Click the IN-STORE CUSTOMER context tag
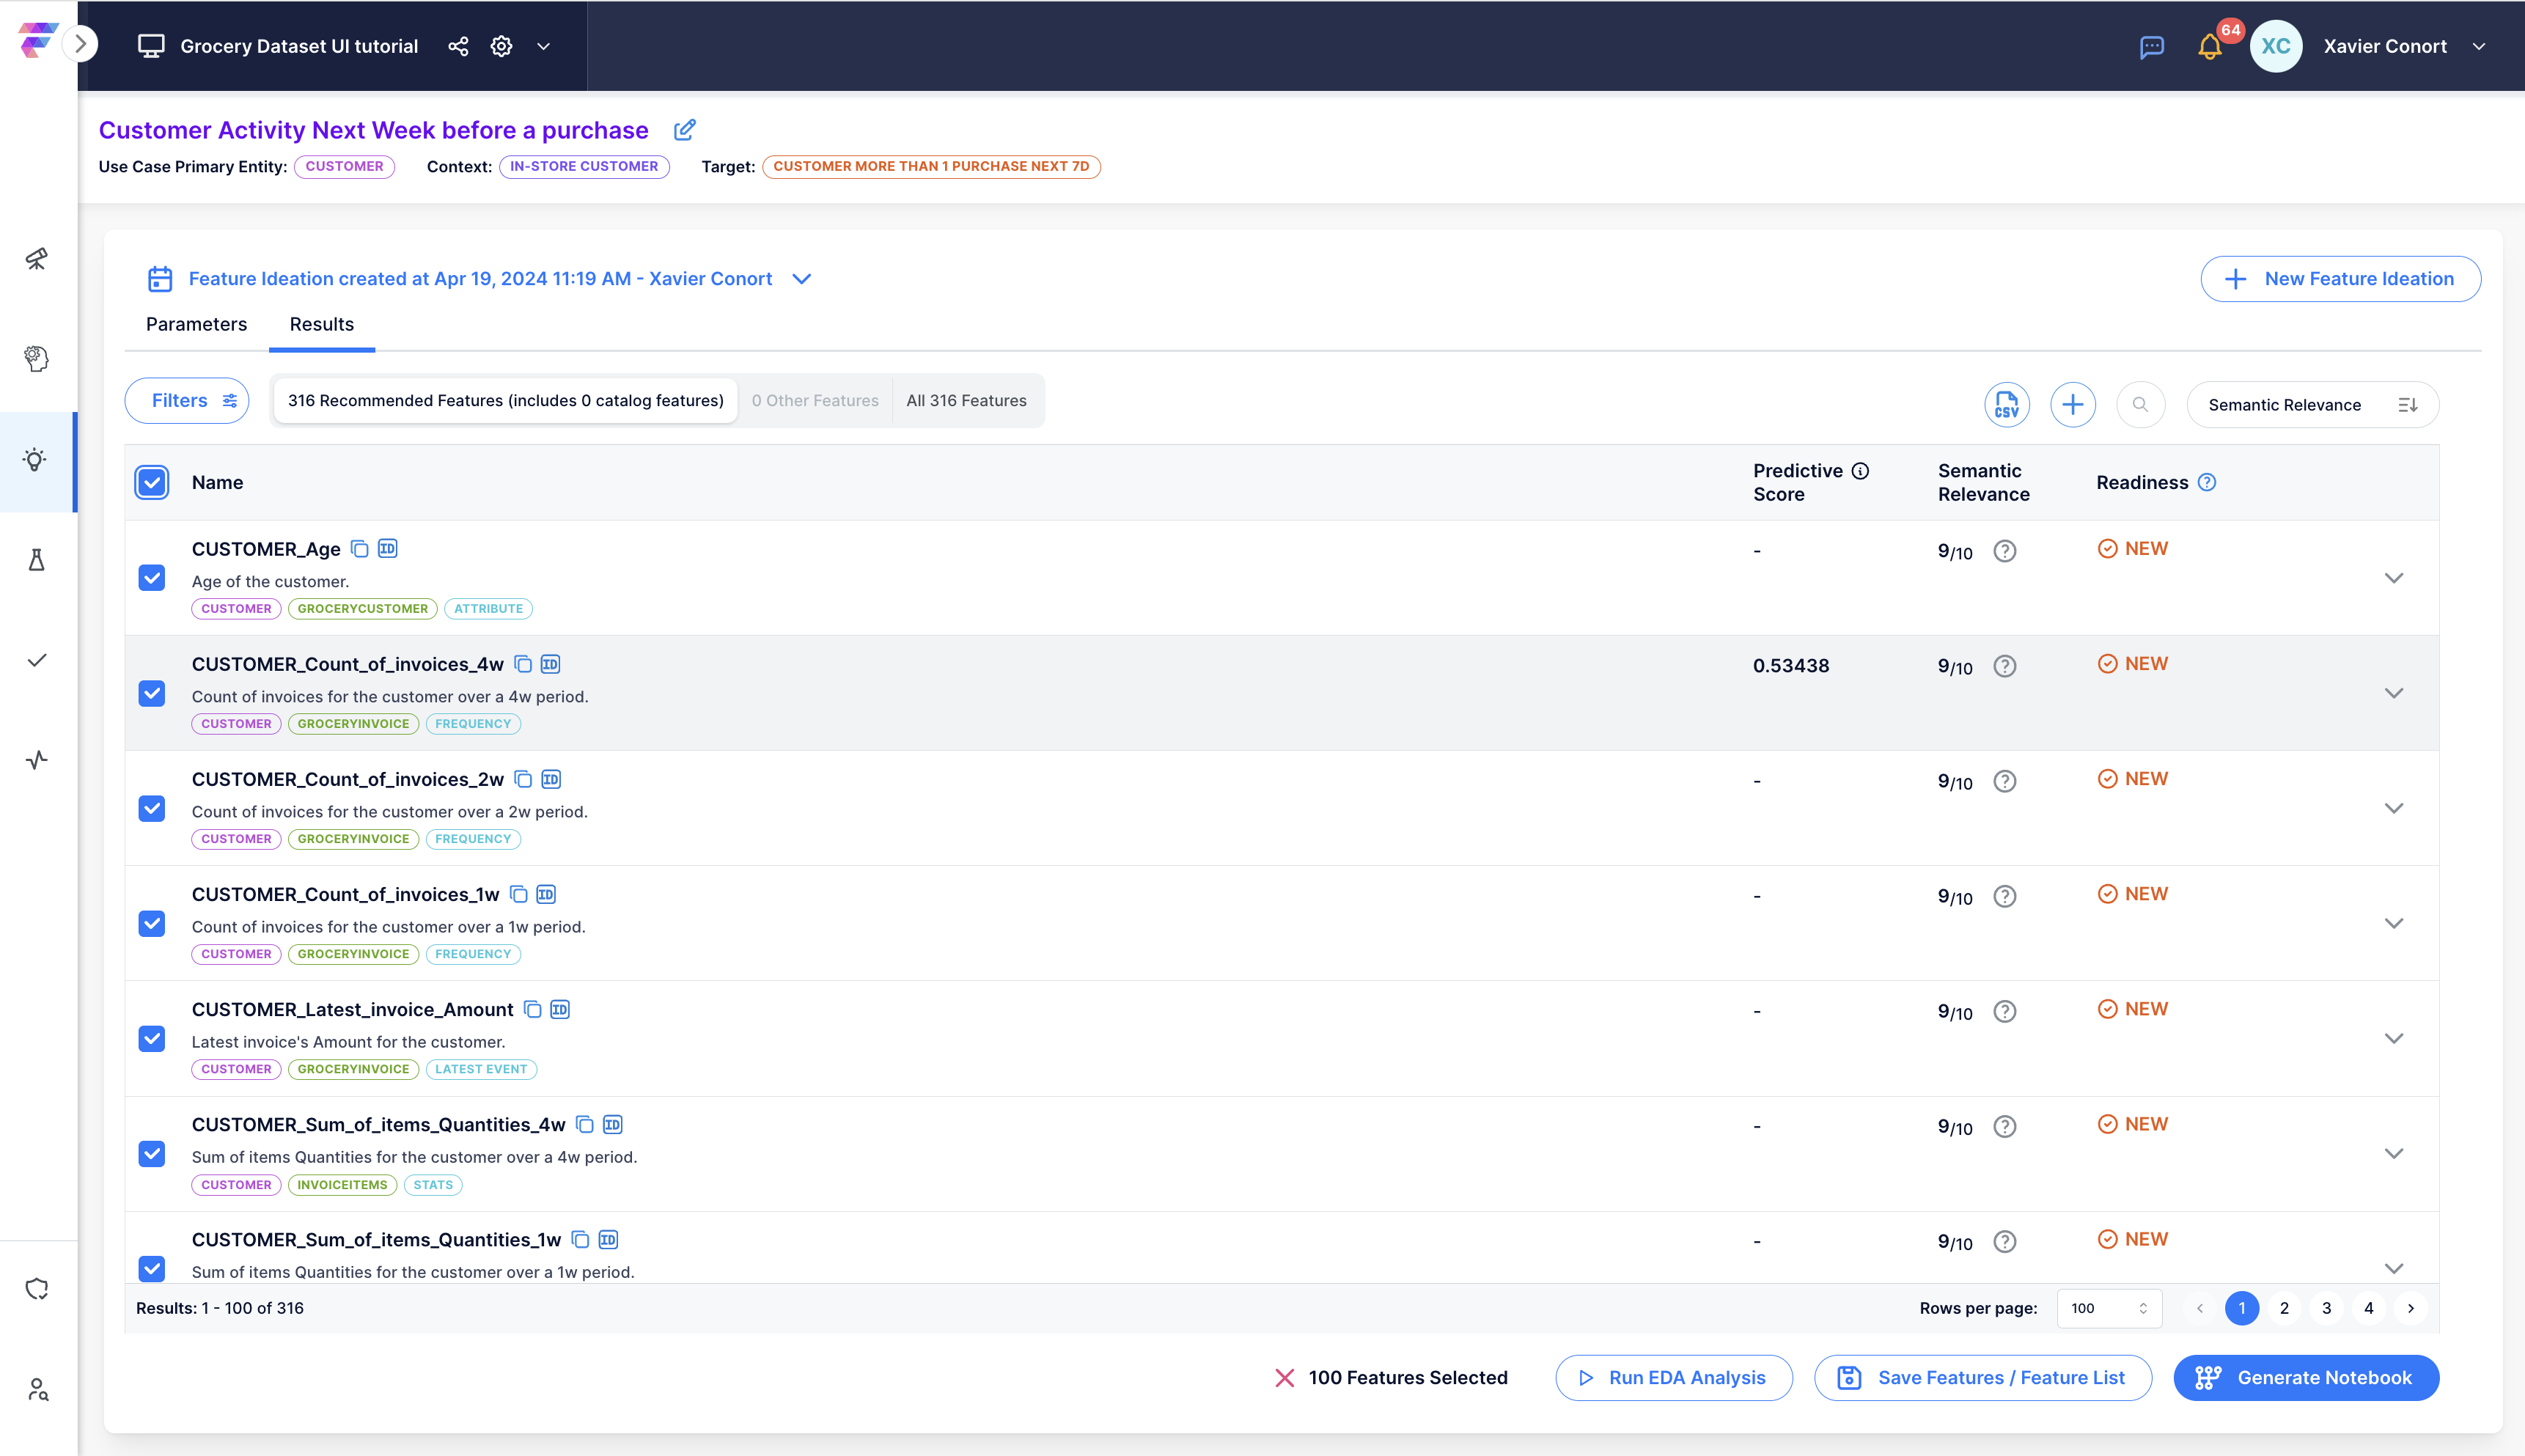This screenshot has width=2525, height=1456. coord(584,167)
